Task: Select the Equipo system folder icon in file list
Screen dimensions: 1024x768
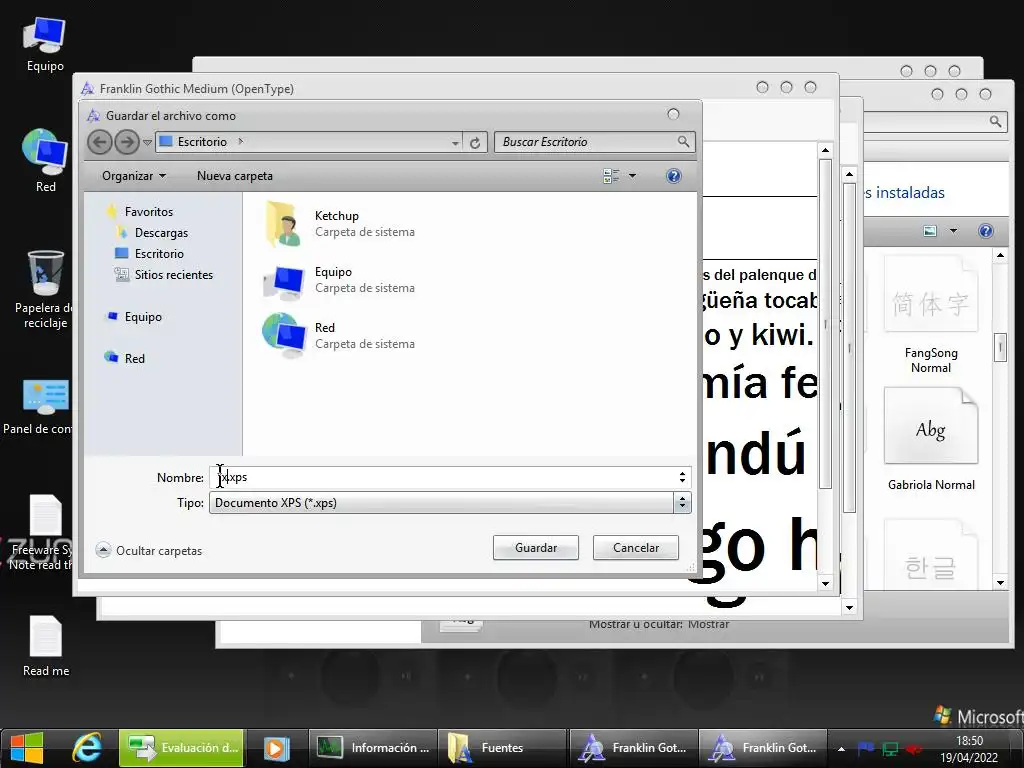Action: [x=284, y=281]
